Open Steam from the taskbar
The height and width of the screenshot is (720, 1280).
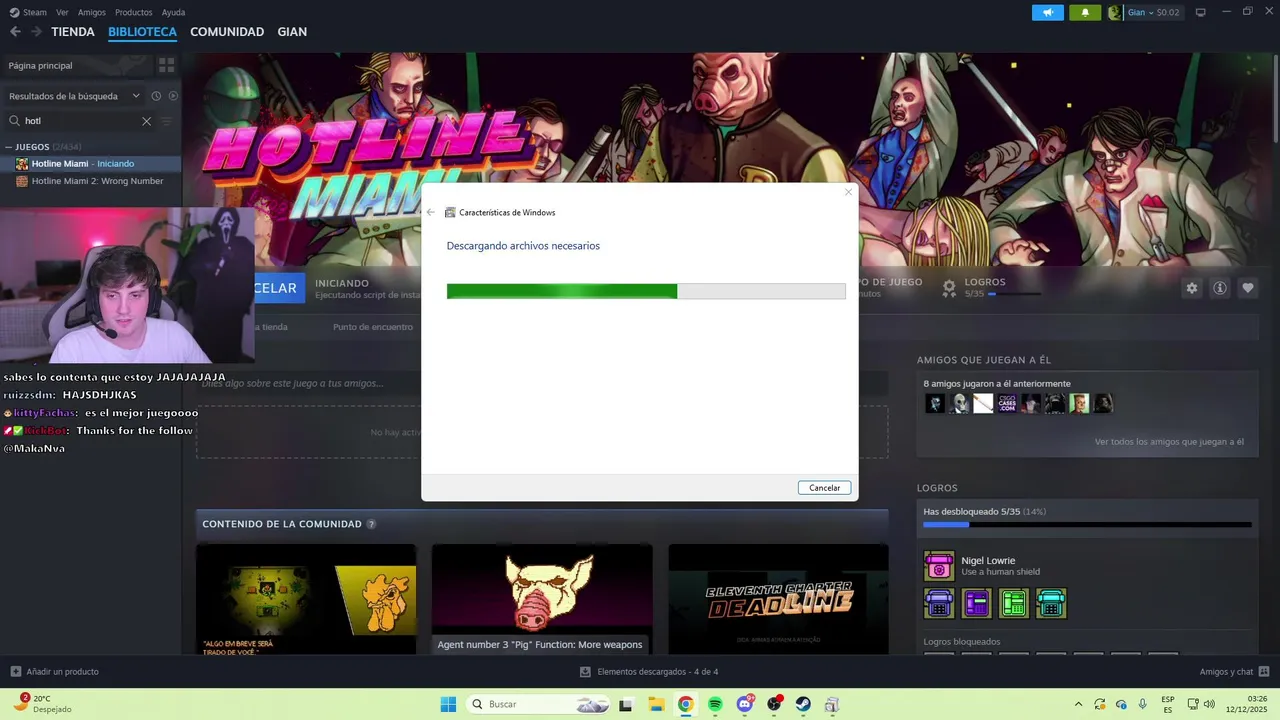pyautogui.click(x=803, y=704)
